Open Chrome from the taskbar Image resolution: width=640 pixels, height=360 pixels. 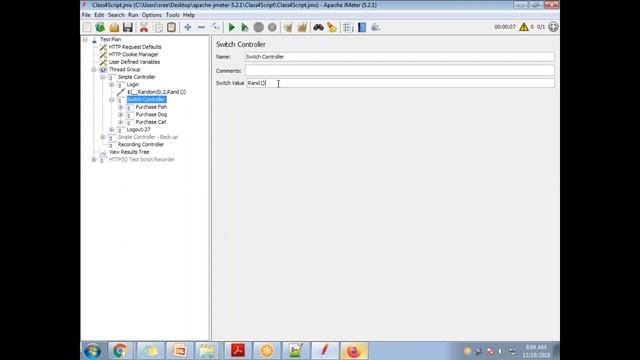coord(120,351)
